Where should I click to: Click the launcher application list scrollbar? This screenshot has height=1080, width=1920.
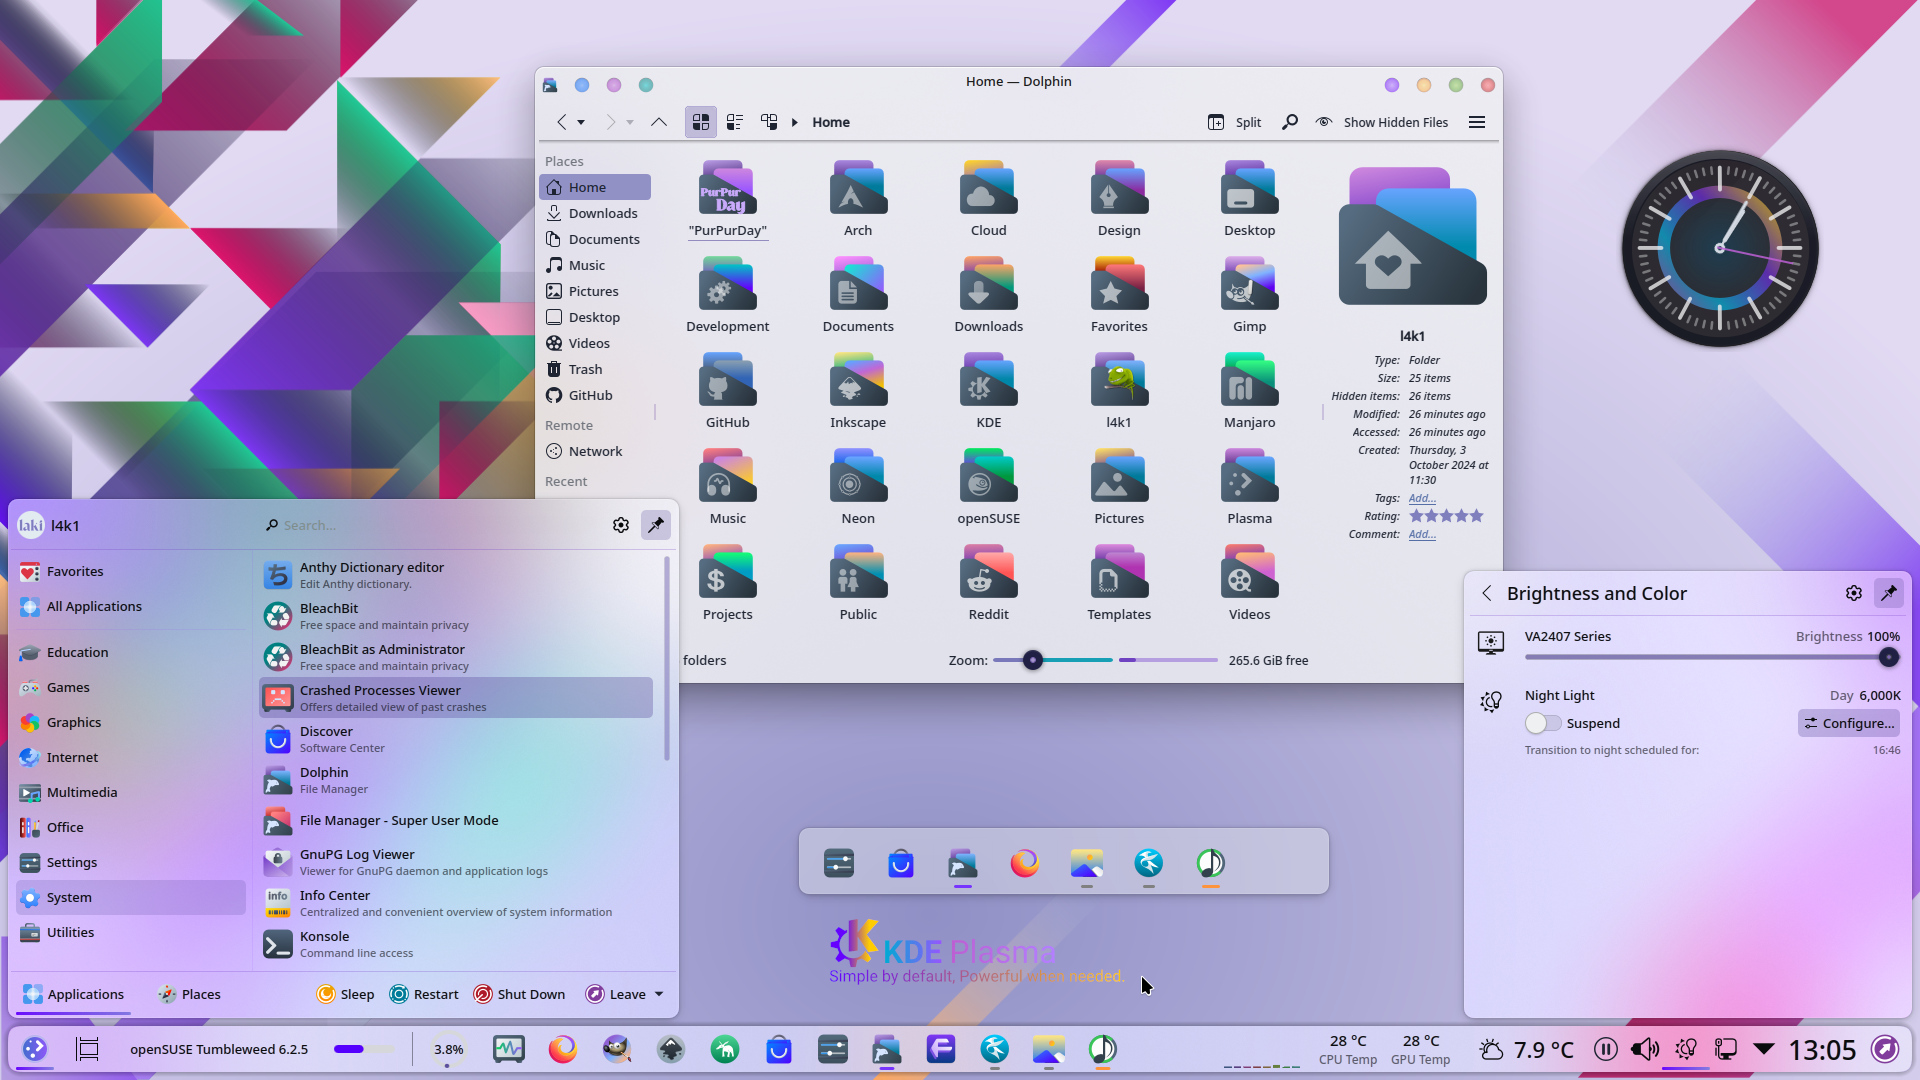coord(666,660)
